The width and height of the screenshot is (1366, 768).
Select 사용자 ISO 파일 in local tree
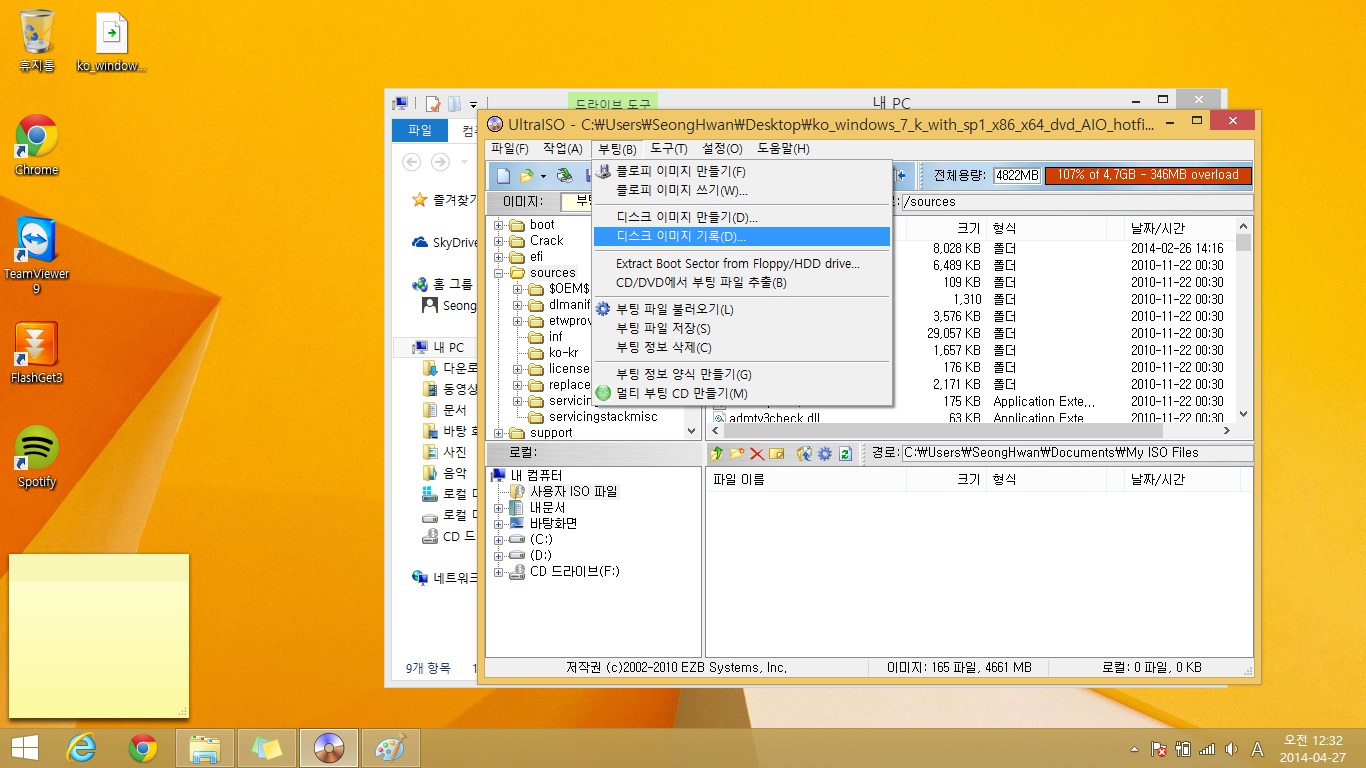click(x=574, y=492)
